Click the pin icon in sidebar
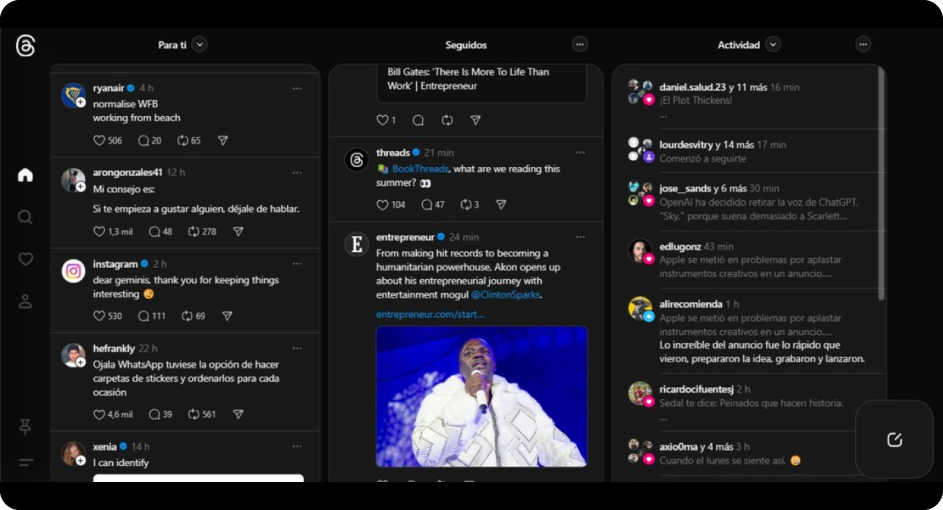 [25, 426]
